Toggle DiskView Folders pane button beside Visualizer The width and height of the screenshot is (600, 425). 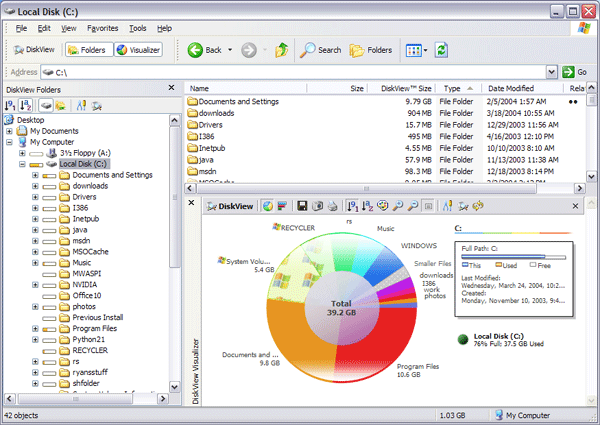click(x=89, y=50)
